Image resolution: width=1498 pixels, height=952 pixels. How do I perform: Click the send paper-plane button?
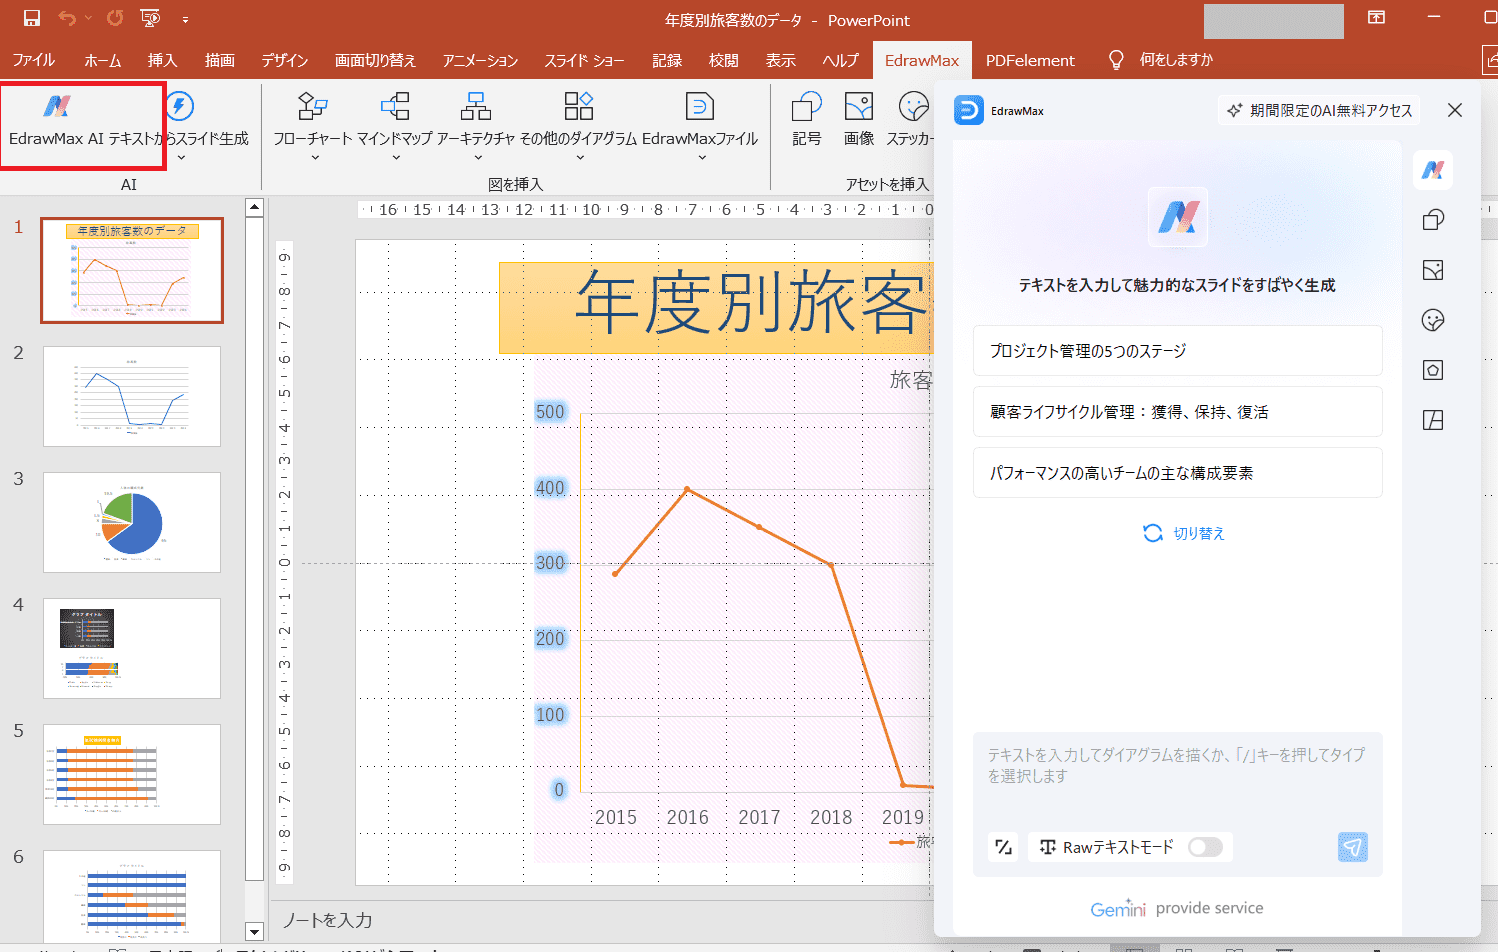tap(1352, 847)
